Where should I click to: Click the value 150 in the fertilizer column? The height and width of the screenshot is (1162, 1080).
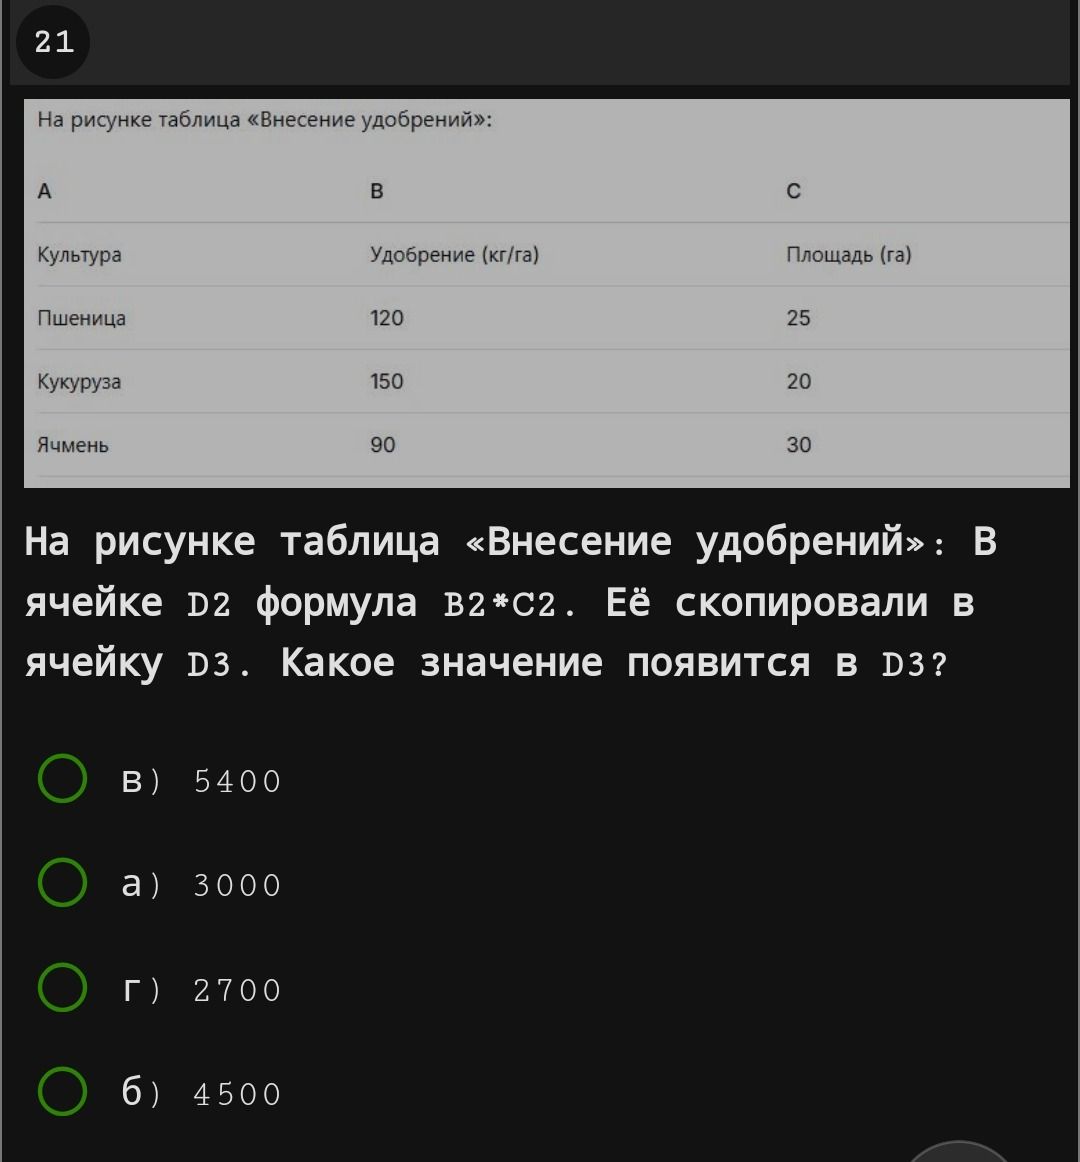(387, 382)
